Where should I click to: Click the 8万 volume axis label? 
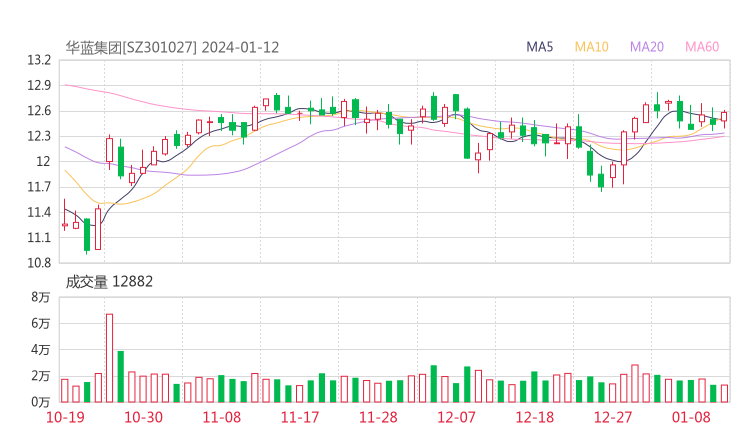[x=41, y=297]
